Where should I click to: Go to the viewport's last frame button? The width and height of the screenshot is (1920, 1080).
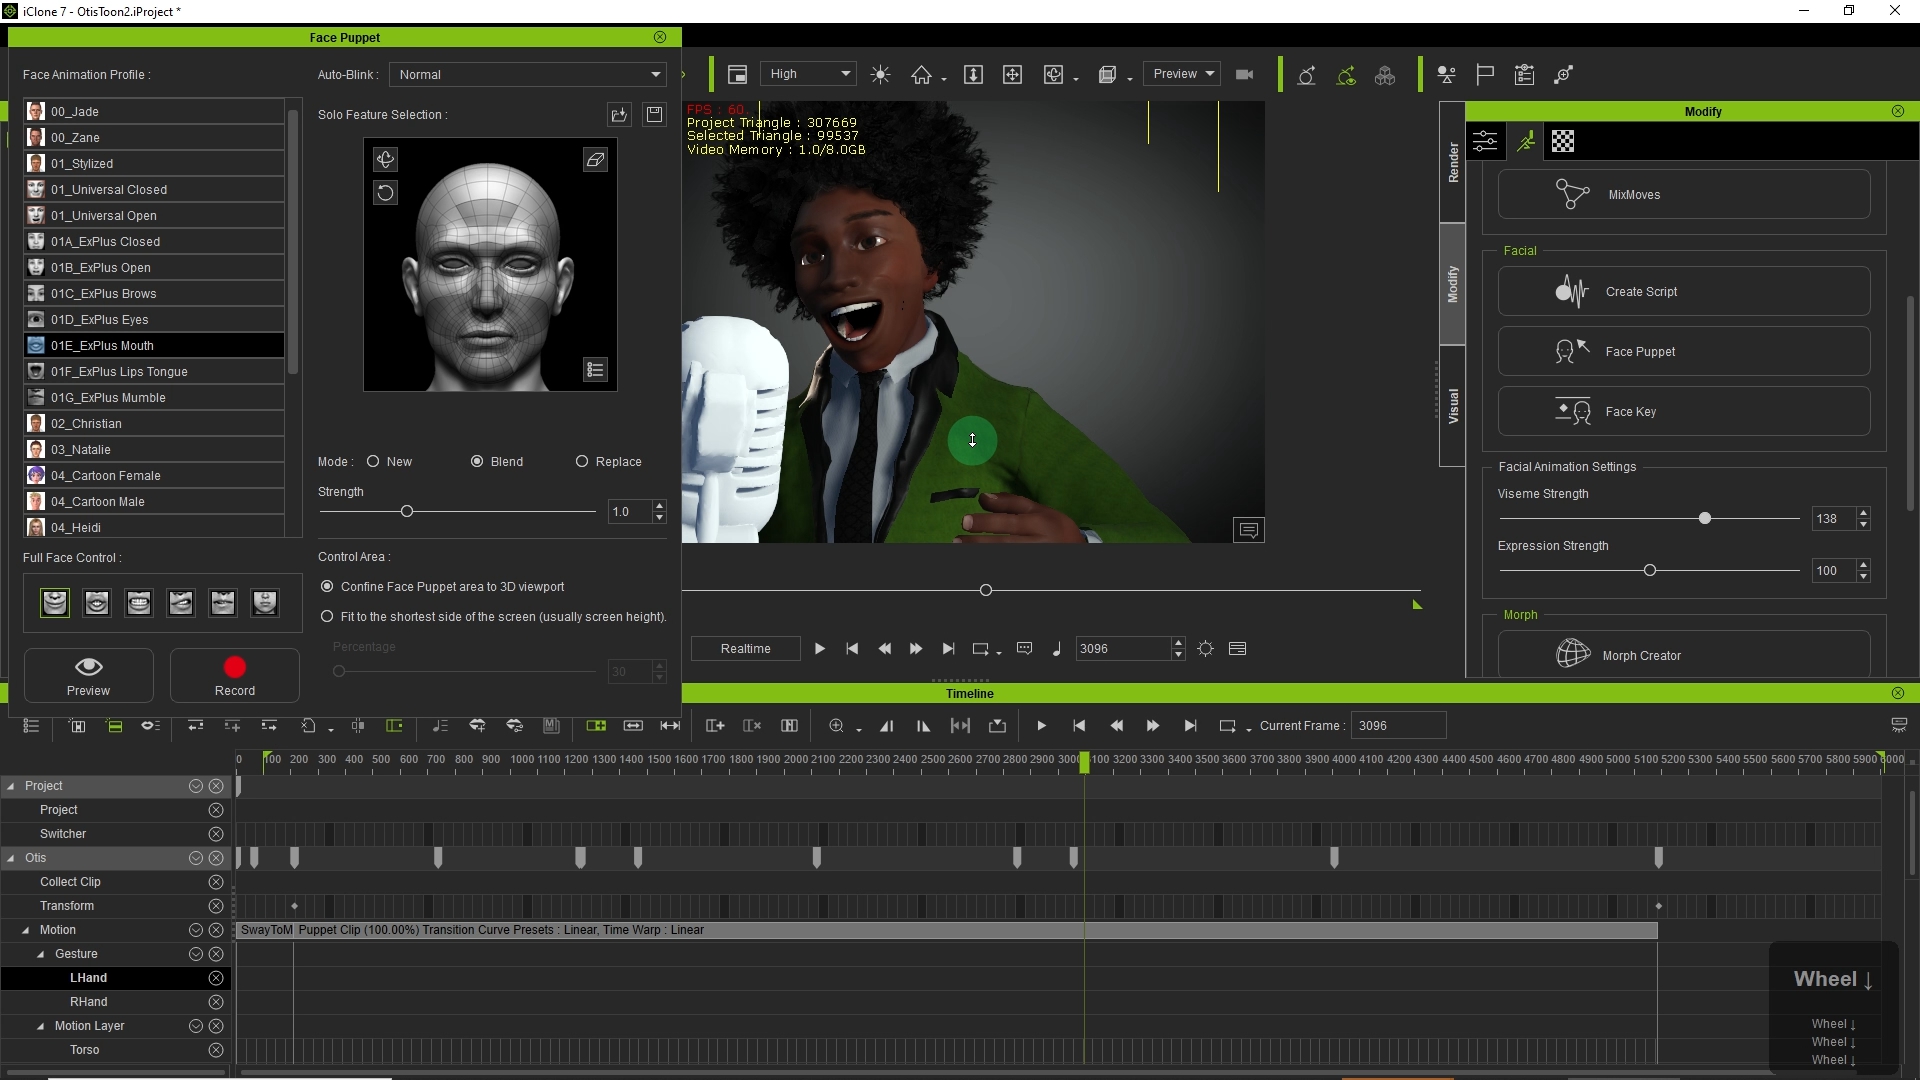(x=948, y=648)
